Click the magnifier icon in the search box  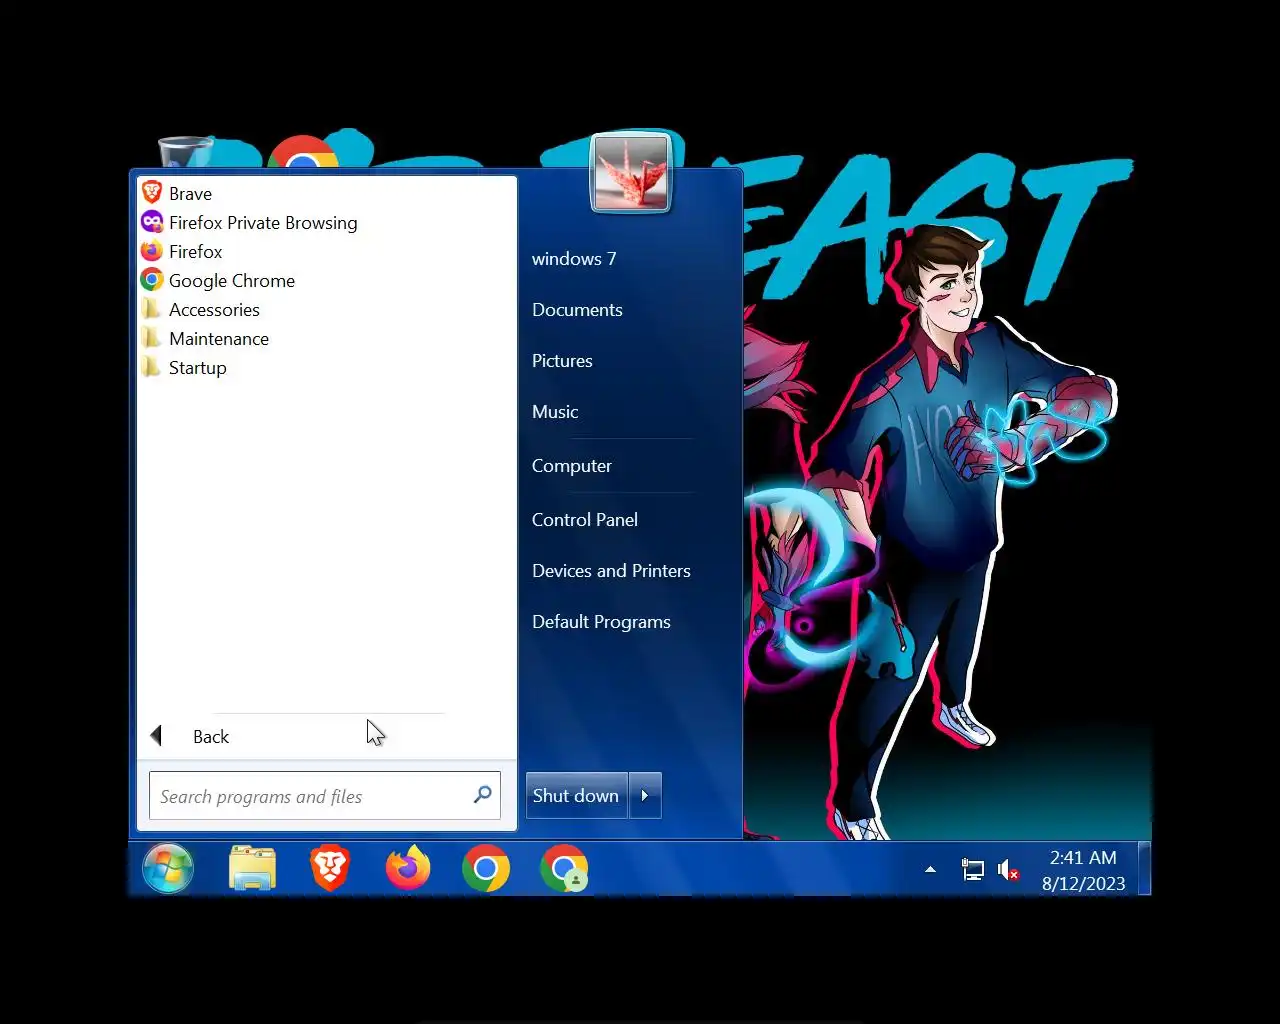pyautogui.click(x=482, y=795)
